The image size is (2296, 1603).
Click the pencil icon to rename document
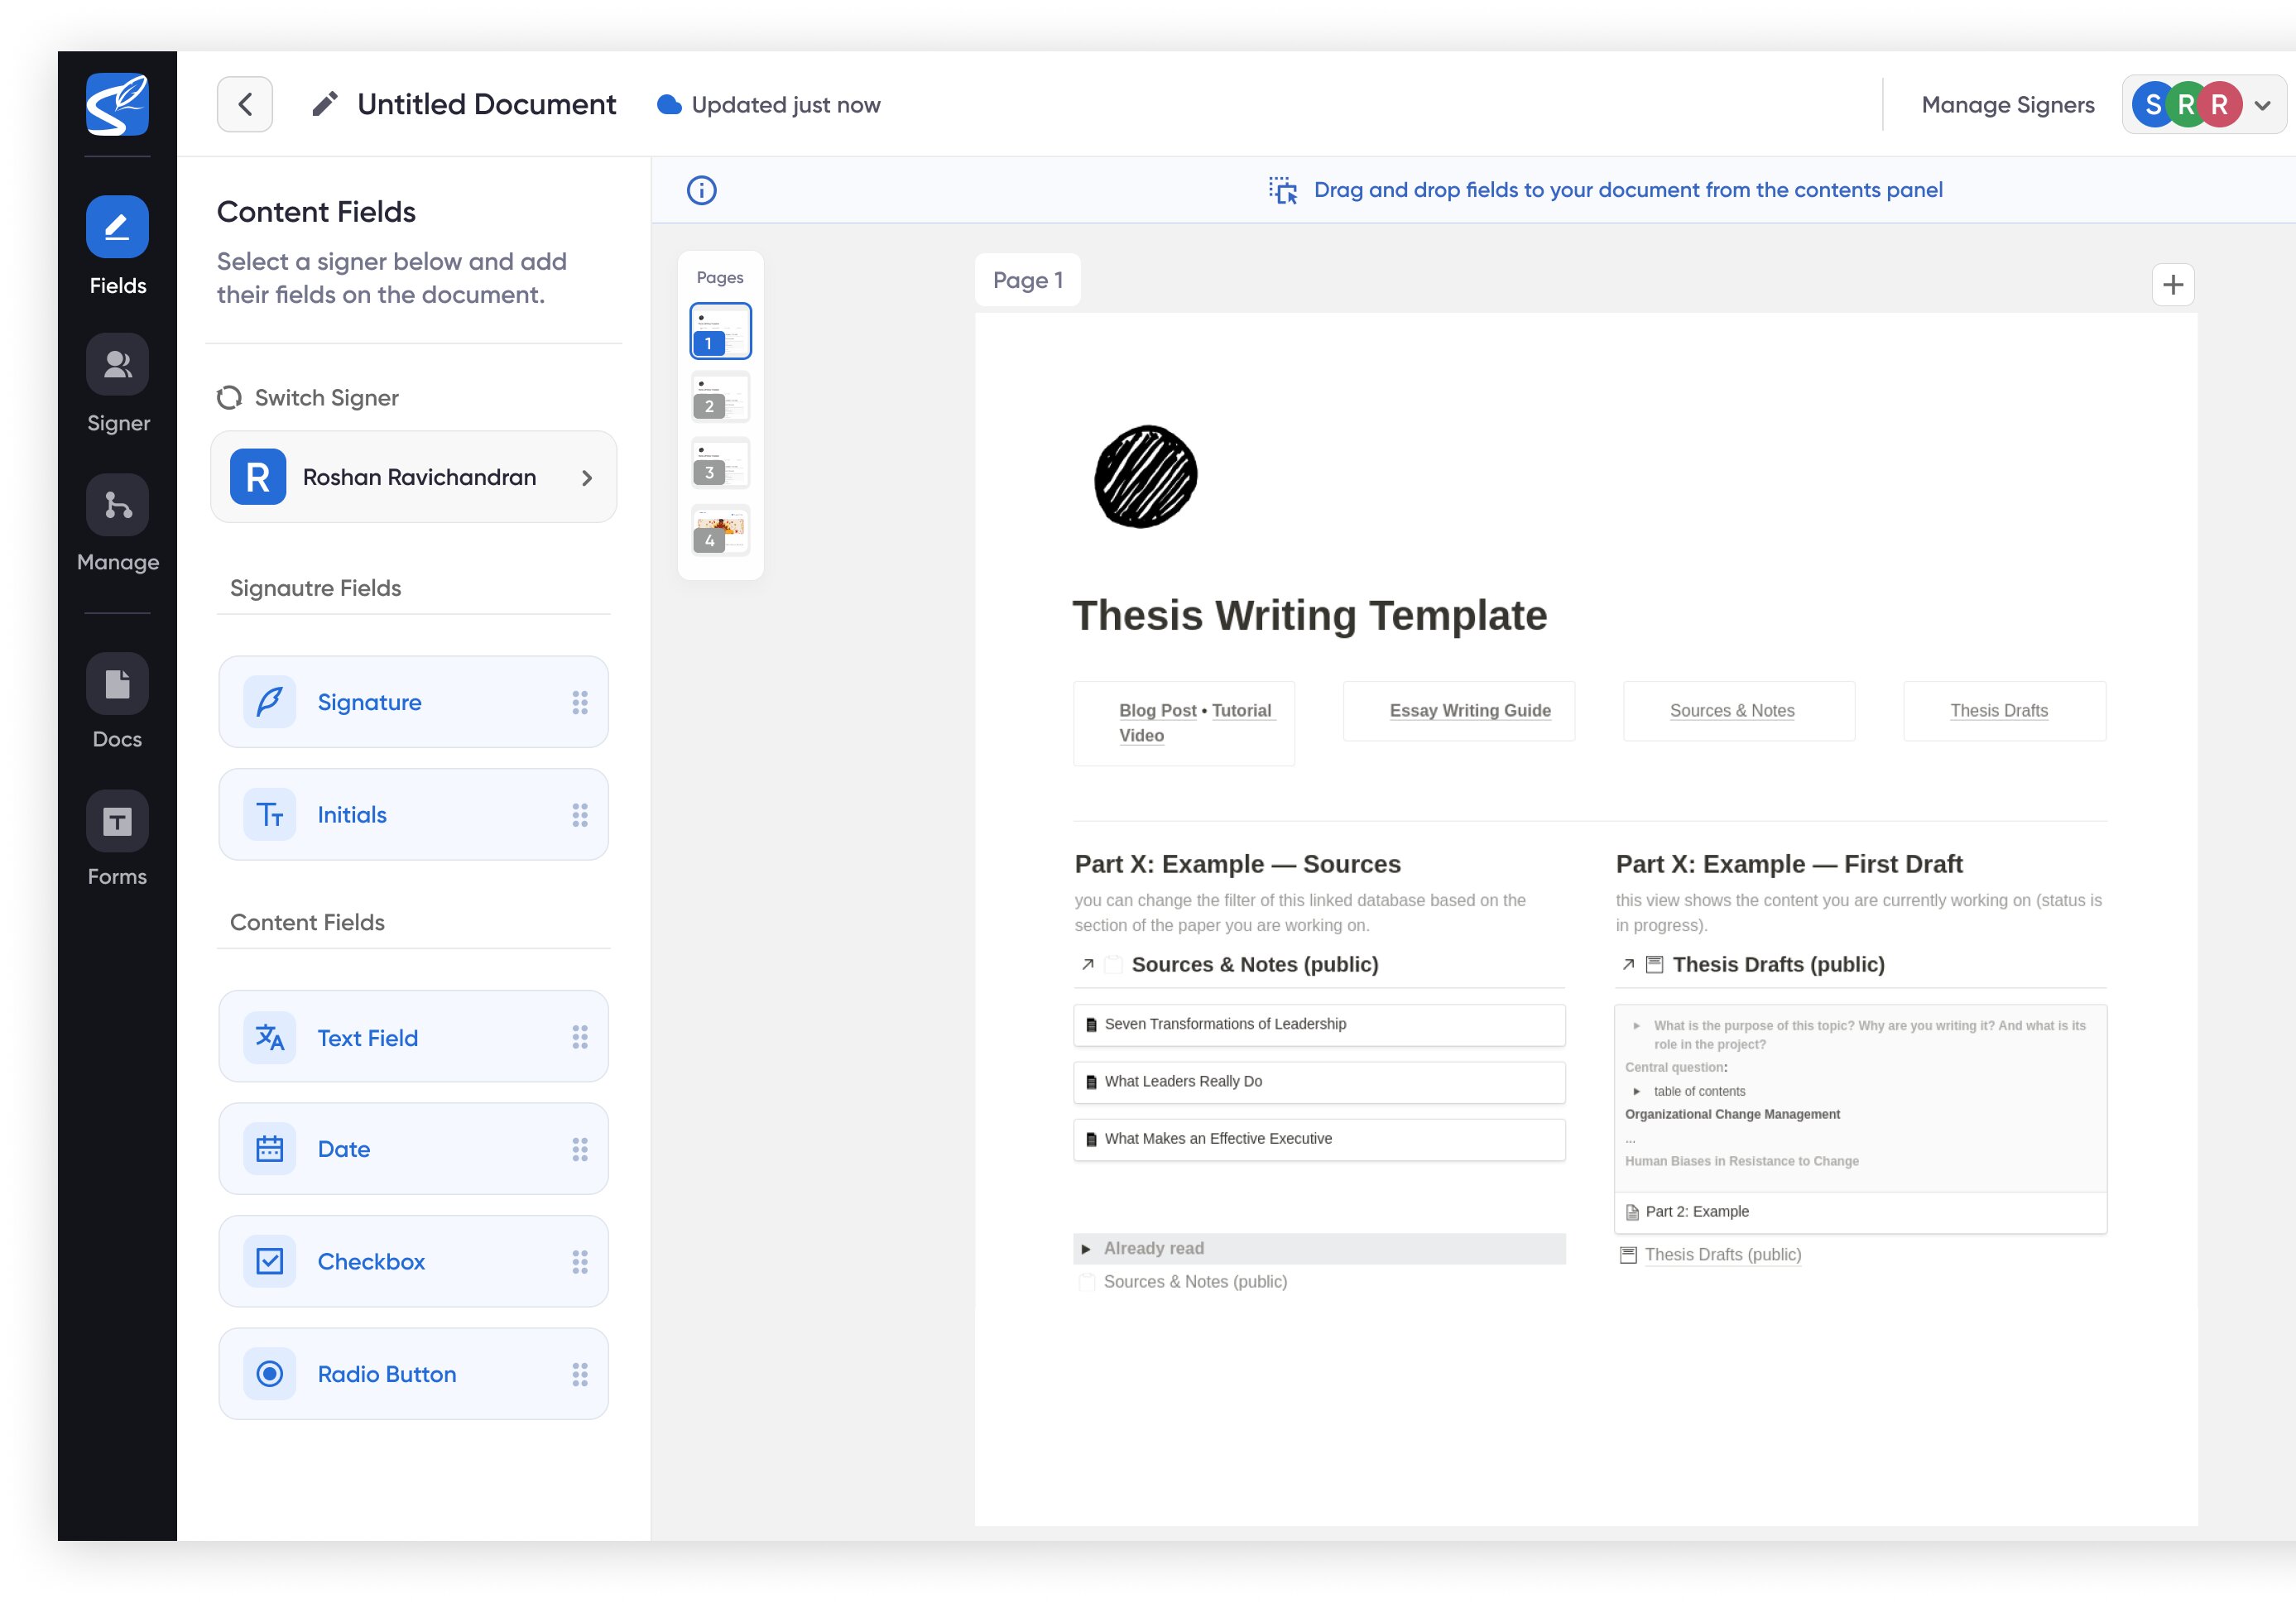click(x=324, y=104)
